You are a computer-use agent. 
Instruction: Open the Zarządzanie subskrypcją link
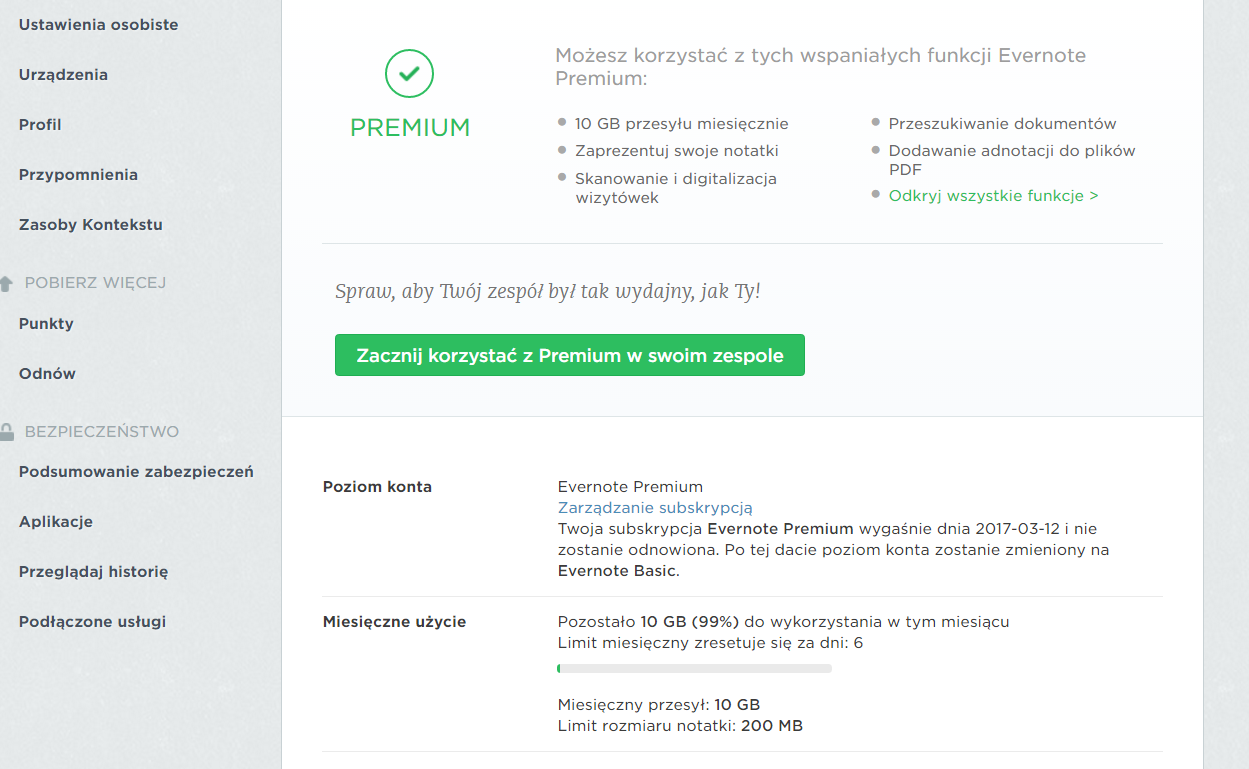pos(655,508)
